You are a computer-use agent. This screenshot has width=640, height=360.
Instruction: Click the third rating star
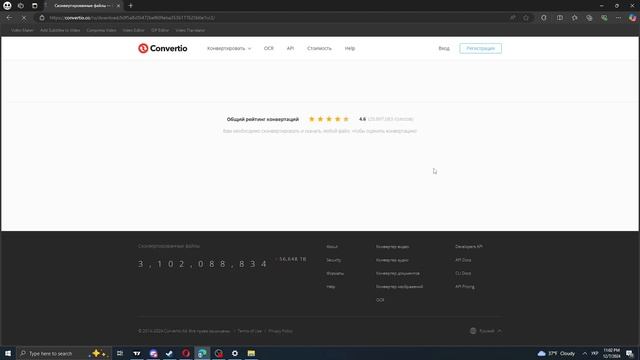pos(329,119)
